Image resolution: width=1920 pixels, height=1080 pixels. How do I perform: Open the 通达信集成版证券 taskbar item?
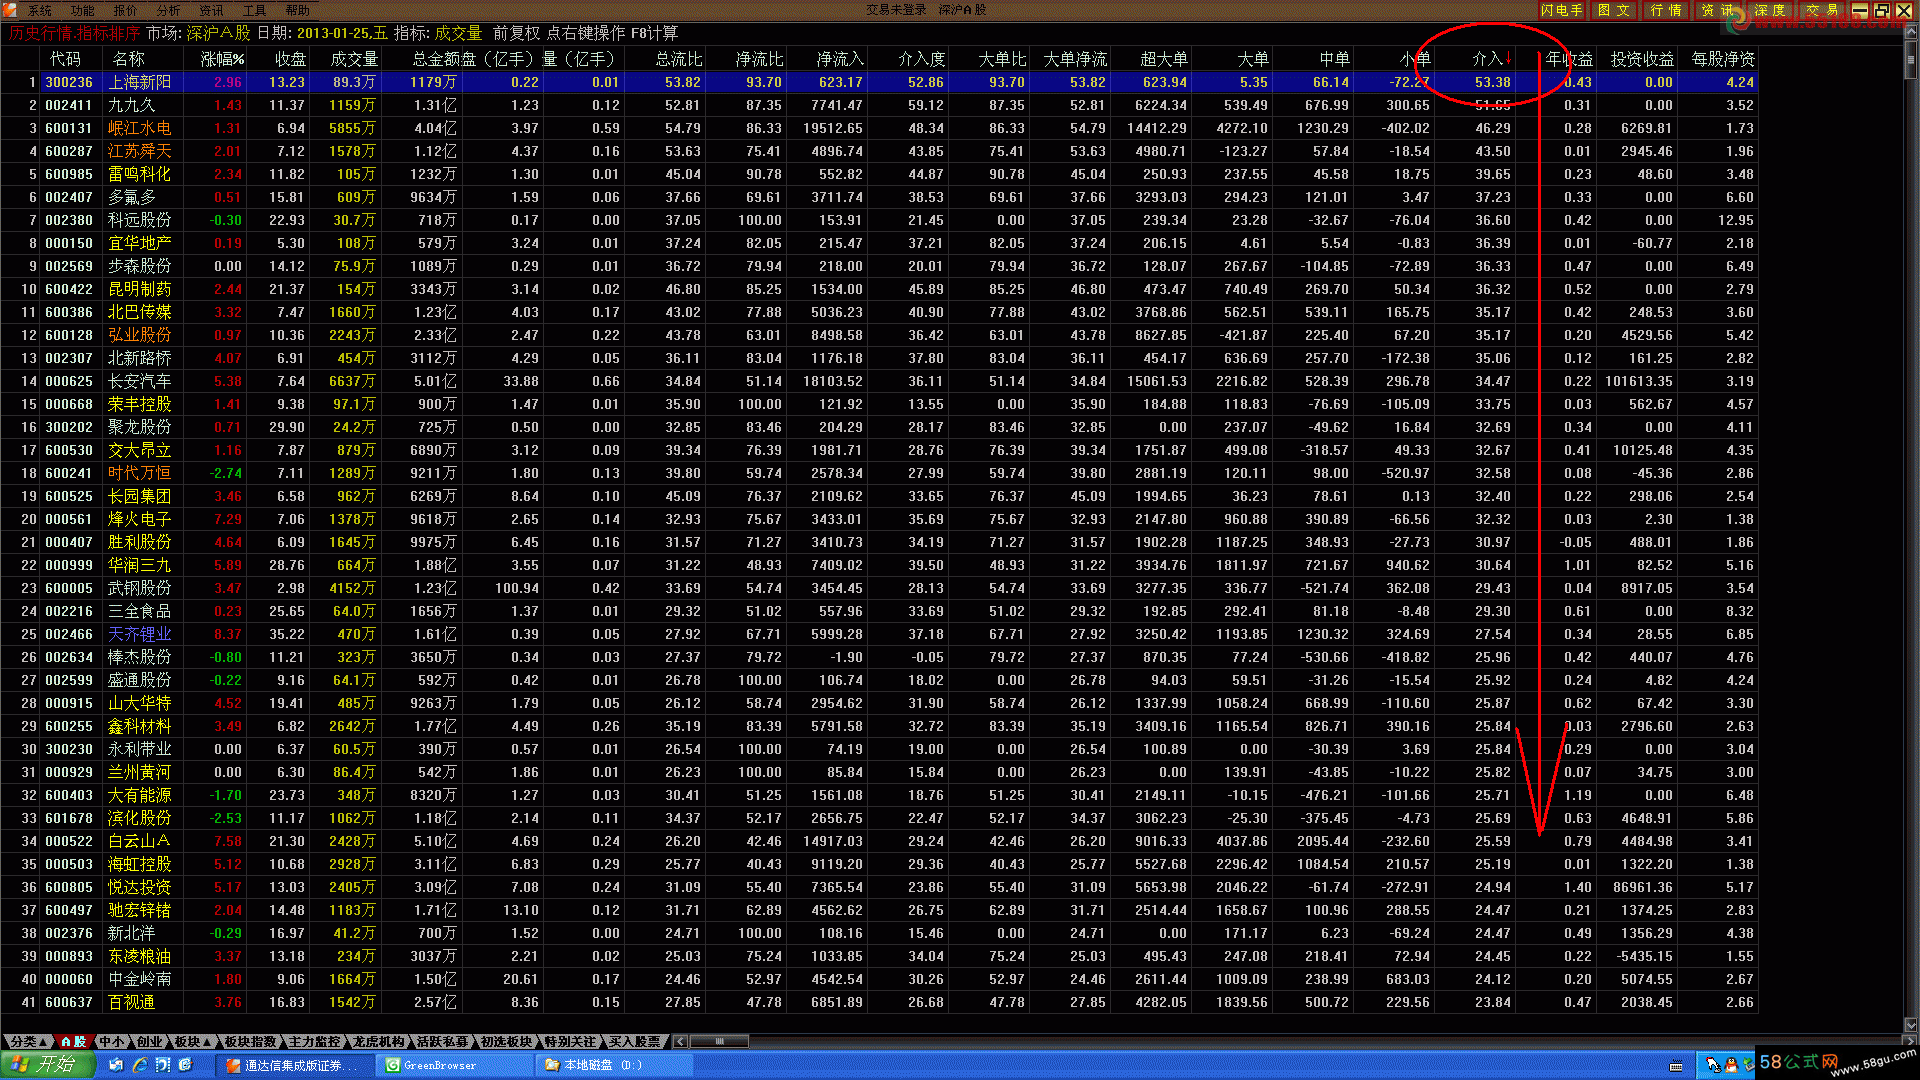point(292,1065)
